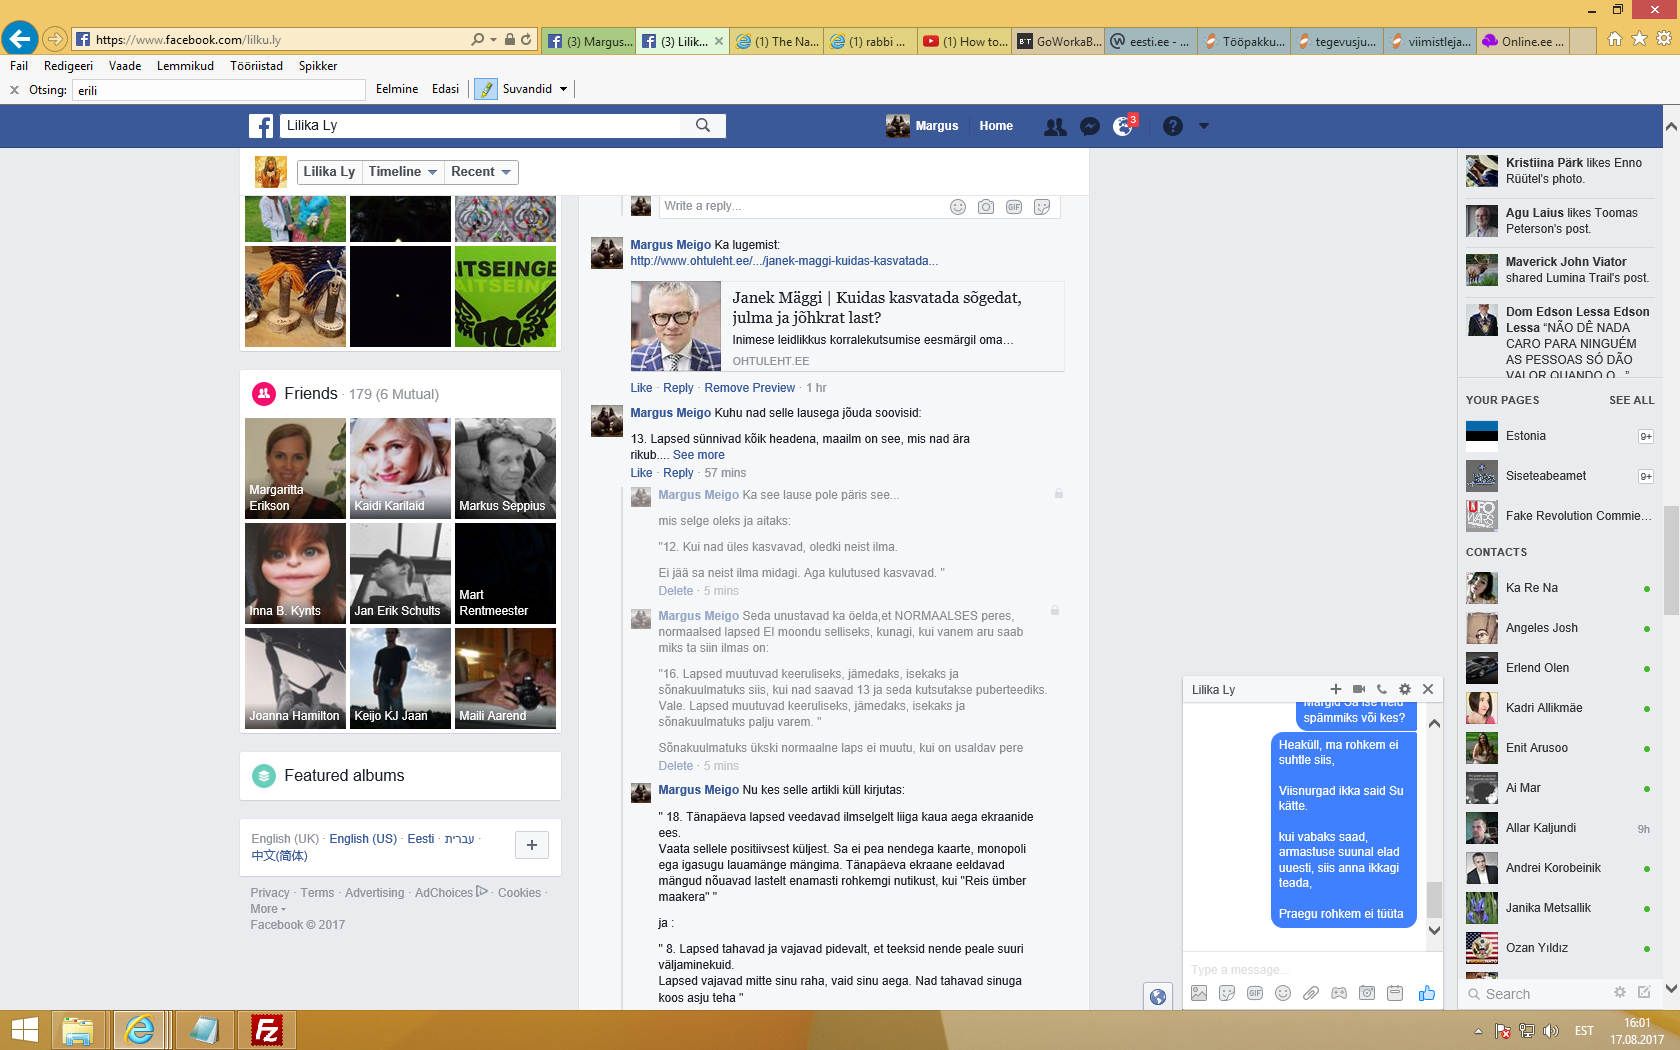The image size is (1680, 1050).
Task: Open the Suvandid options dropdown
Action: point(563,89)
